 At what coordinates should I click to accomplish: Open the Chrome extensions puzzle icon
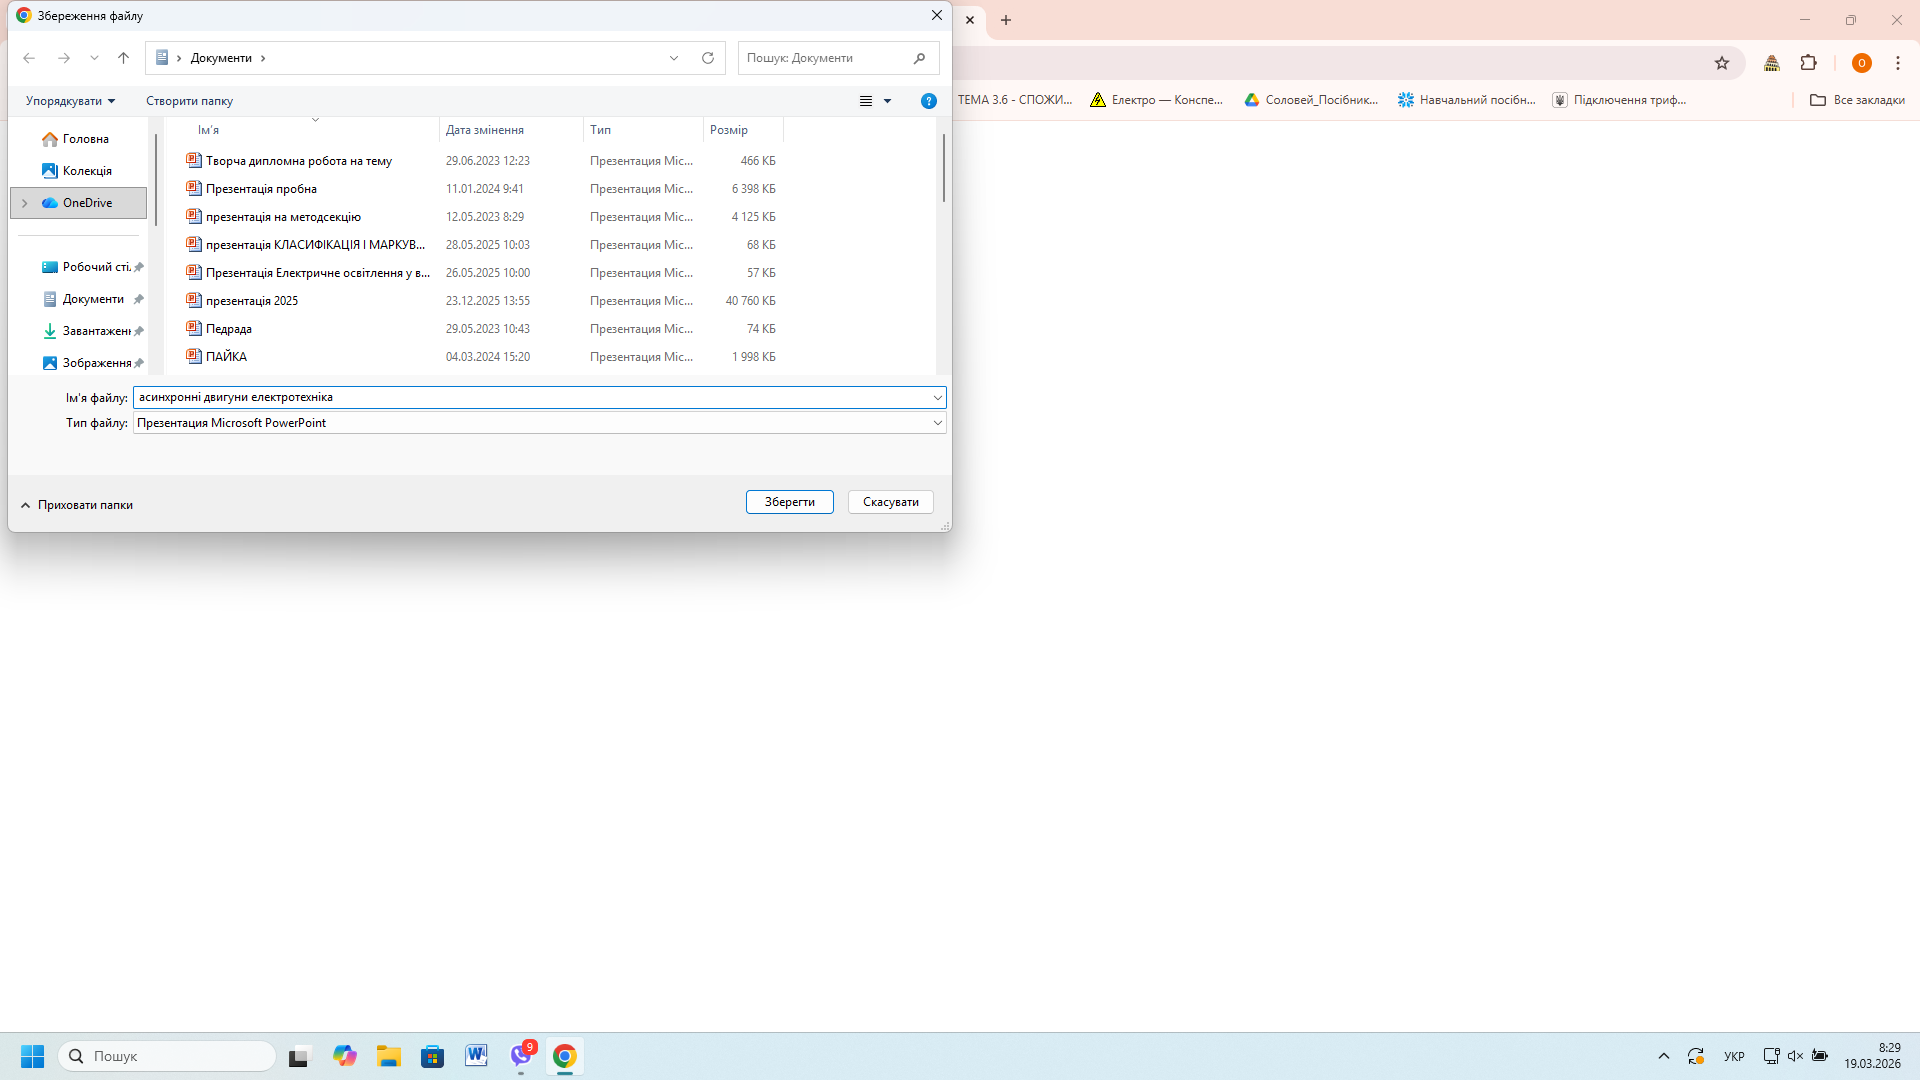[1808, 63]
